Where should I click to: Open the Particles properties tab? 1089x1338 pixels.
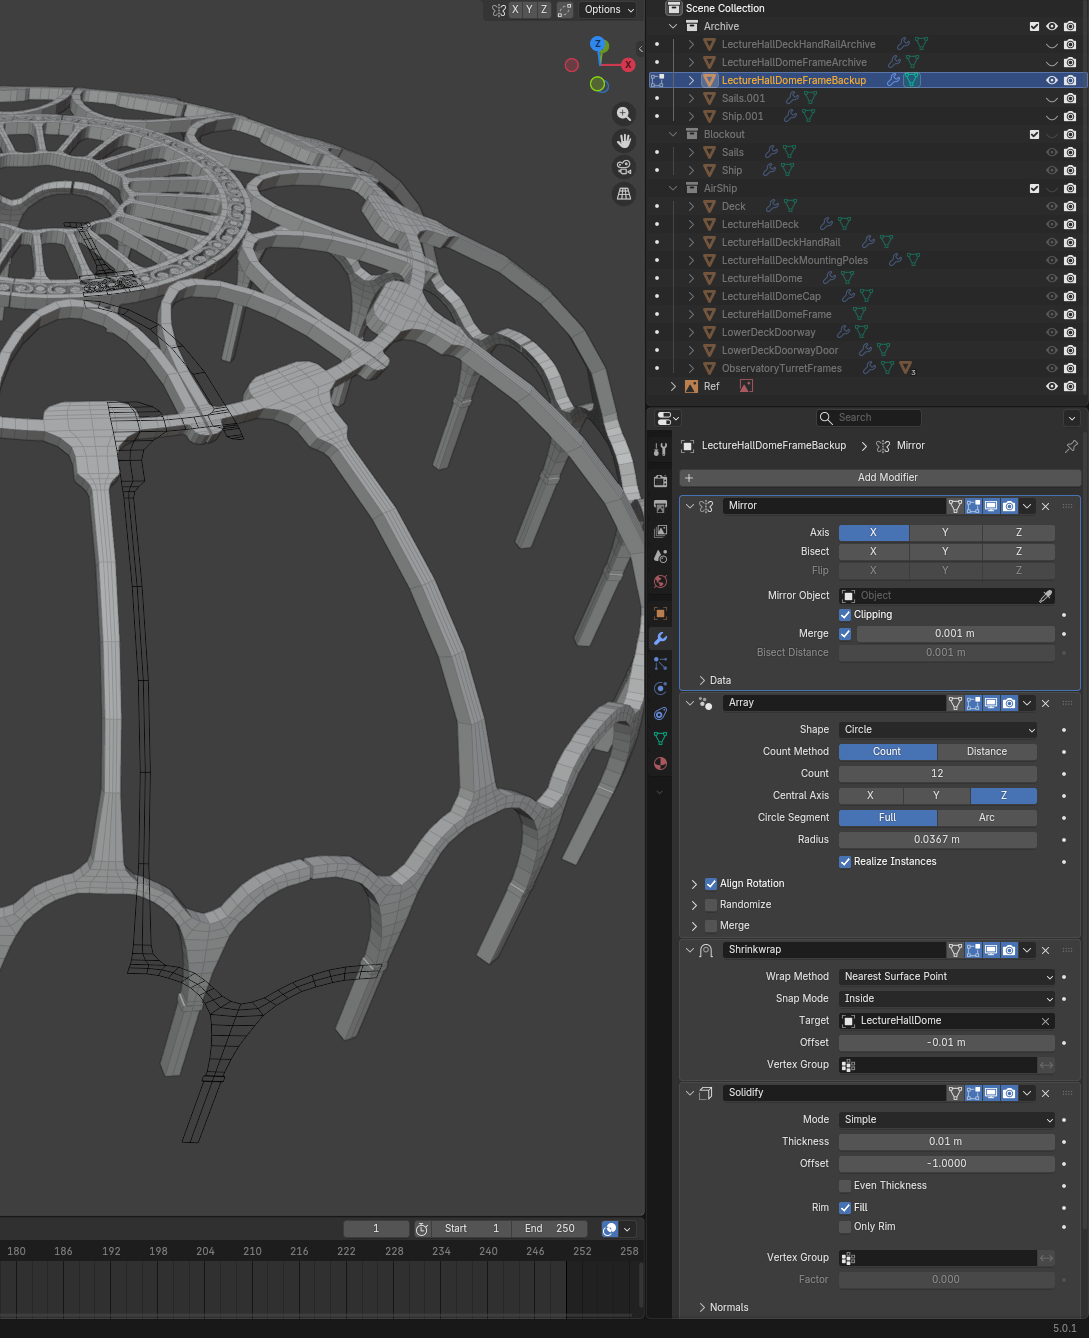point(660,663)
